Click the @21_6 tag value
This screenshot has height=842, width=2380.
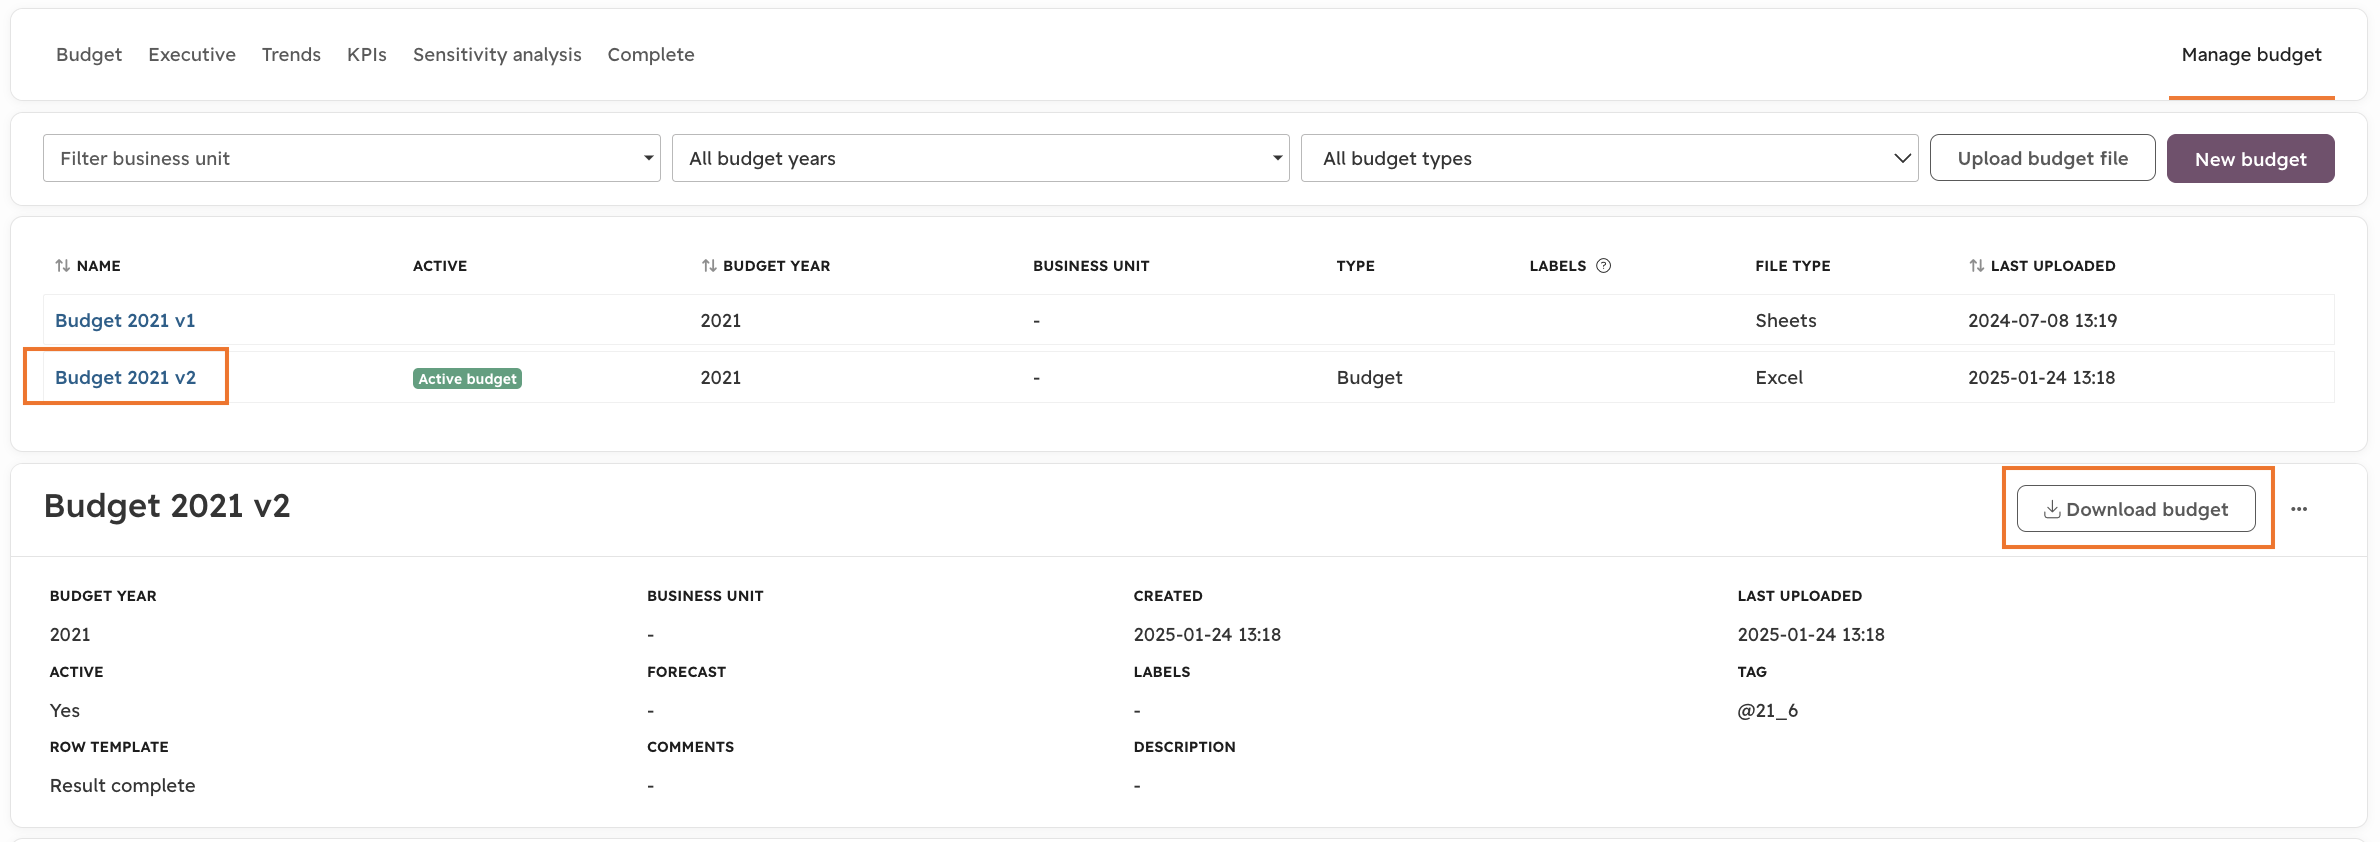pos(1768,710)
